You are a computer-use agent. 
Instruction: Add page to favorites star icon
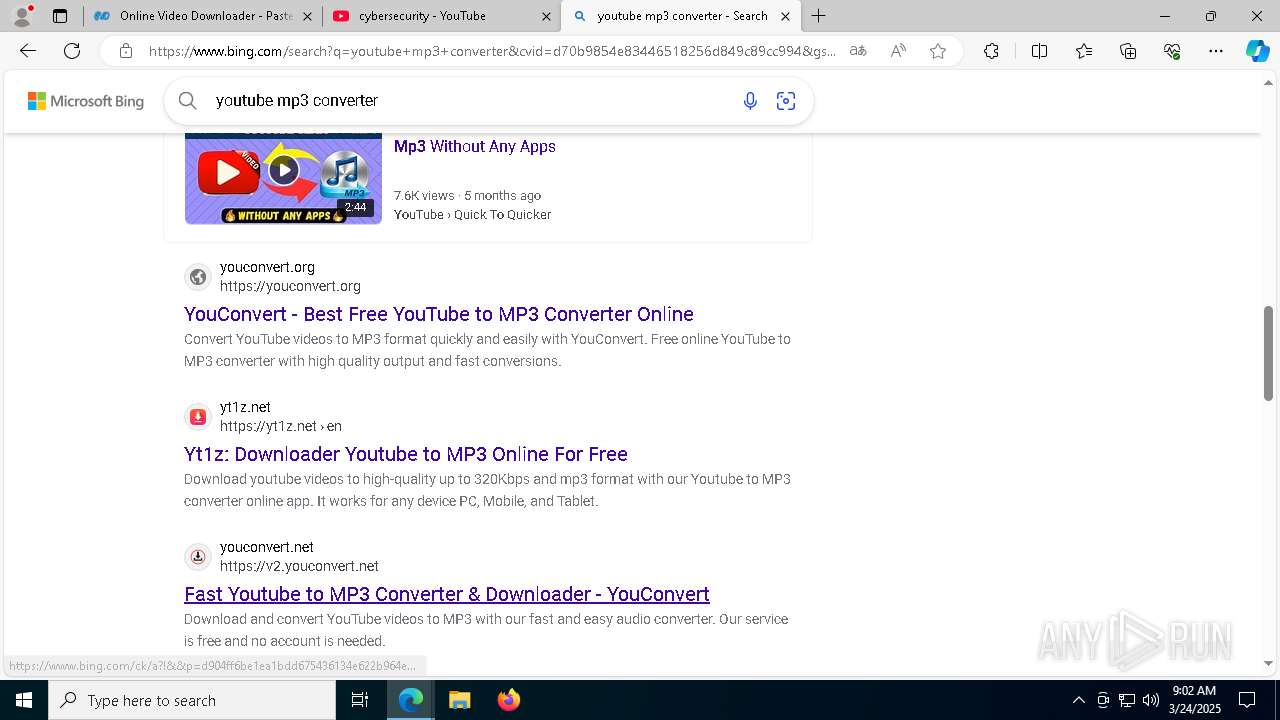click(938, 51)
